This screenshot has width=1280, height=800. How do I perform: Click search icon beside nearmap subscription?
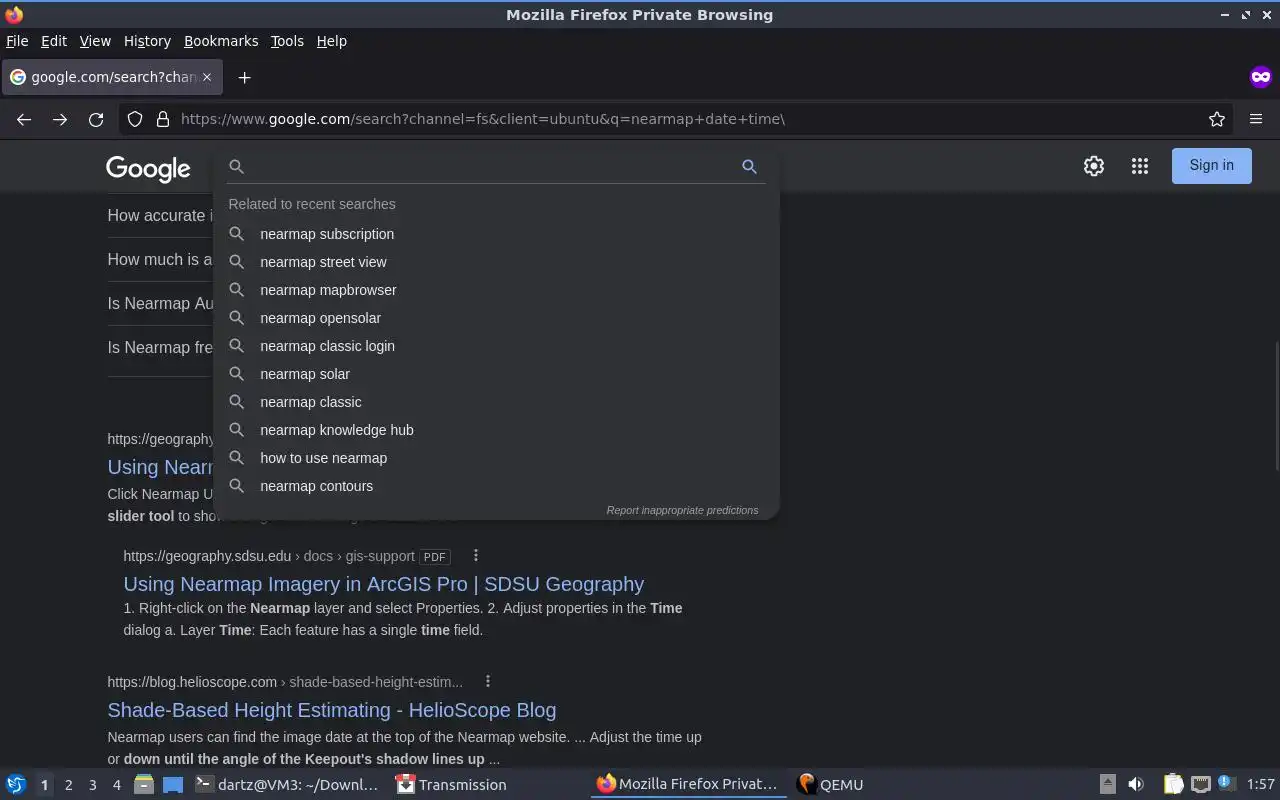[x=237, y=234]
